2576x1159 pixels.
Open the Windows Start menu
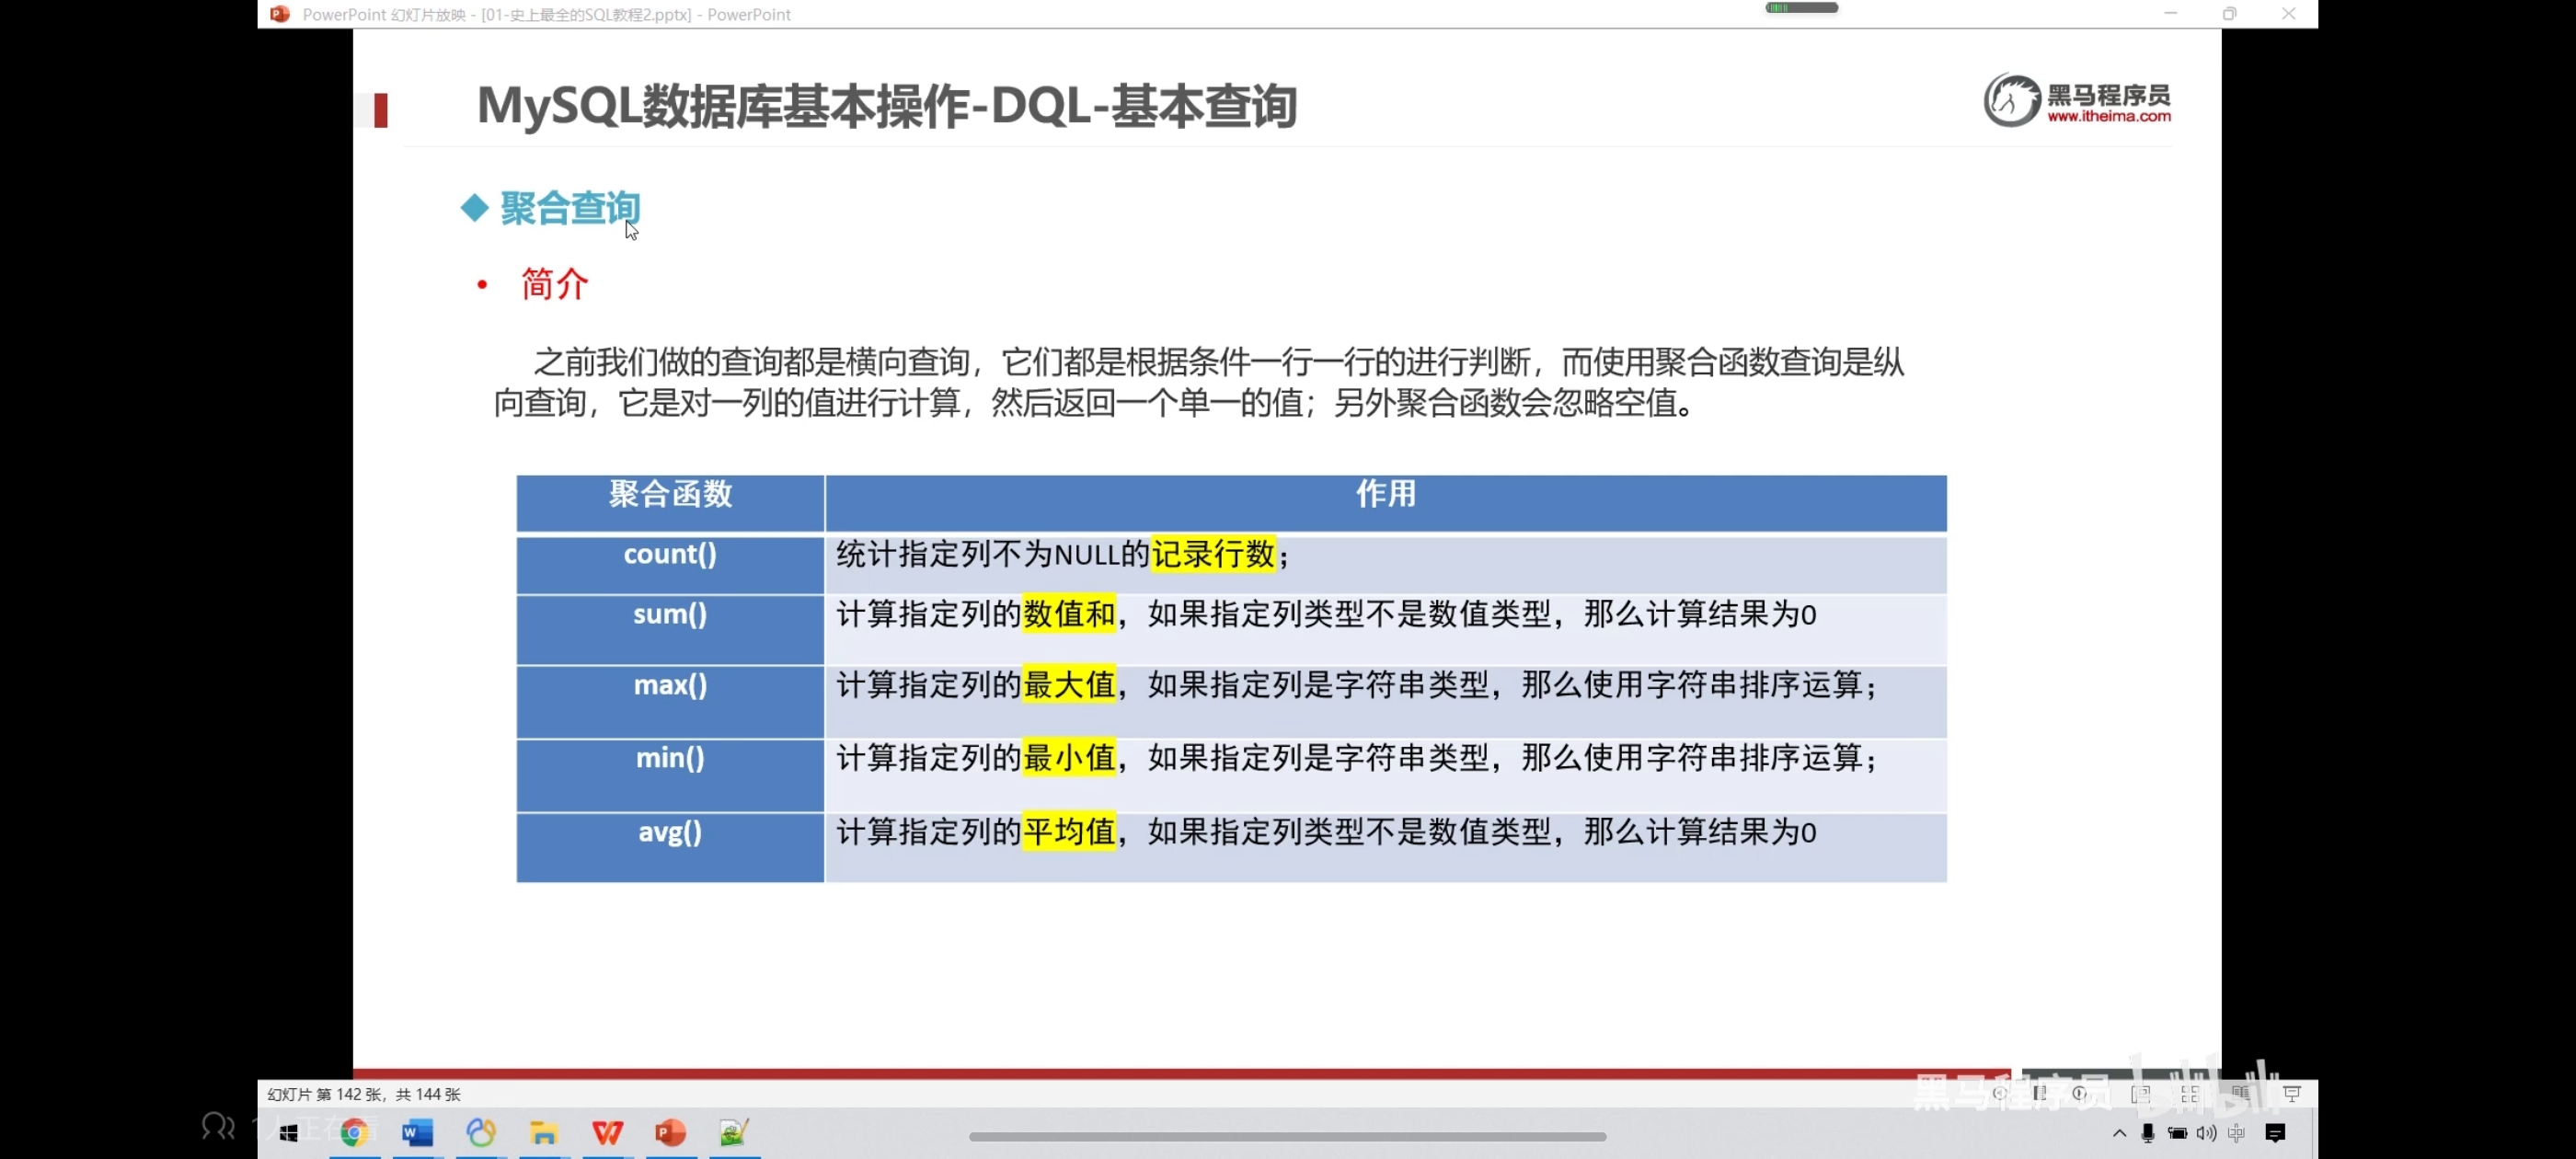(x=289, y=1132)
